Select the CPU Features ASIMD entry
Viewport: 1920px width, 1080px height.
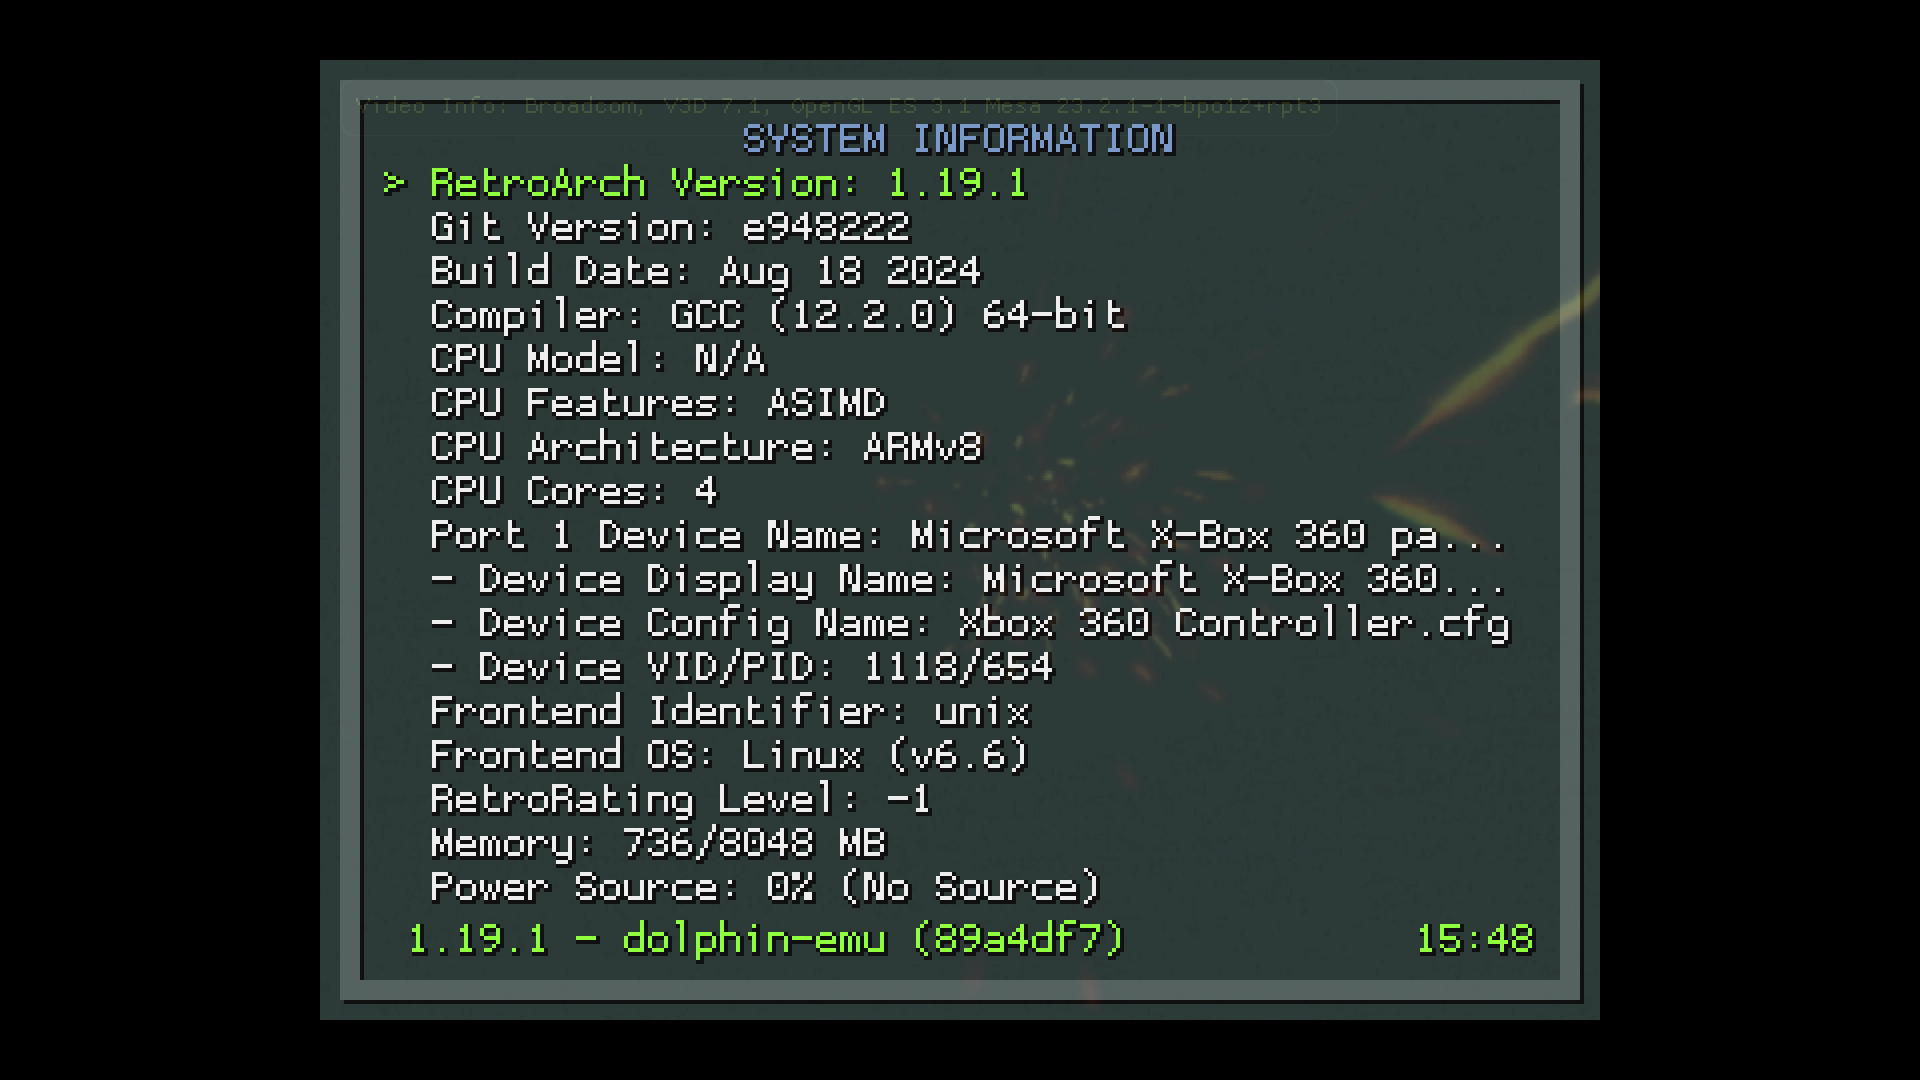(x=658, y=404)
